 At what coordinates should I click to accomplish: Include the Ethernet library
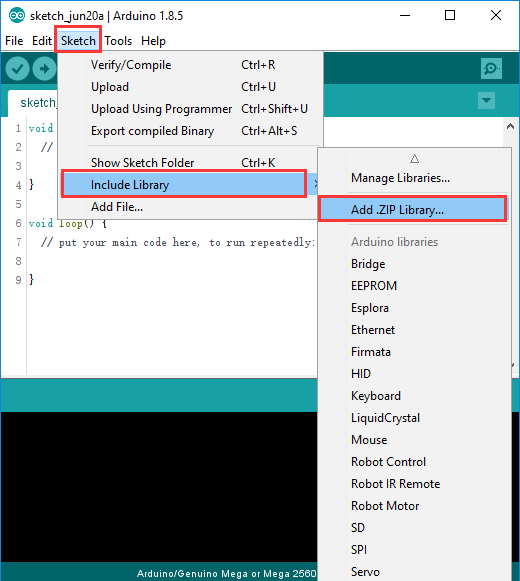414,330
